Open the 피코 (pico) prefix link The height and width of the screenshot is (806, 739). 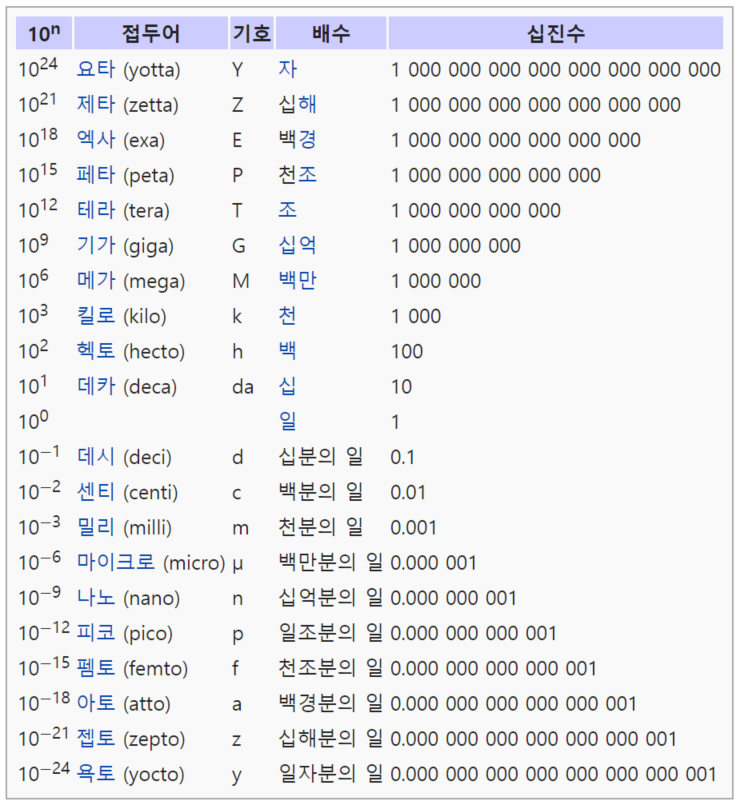coord(96,633)
